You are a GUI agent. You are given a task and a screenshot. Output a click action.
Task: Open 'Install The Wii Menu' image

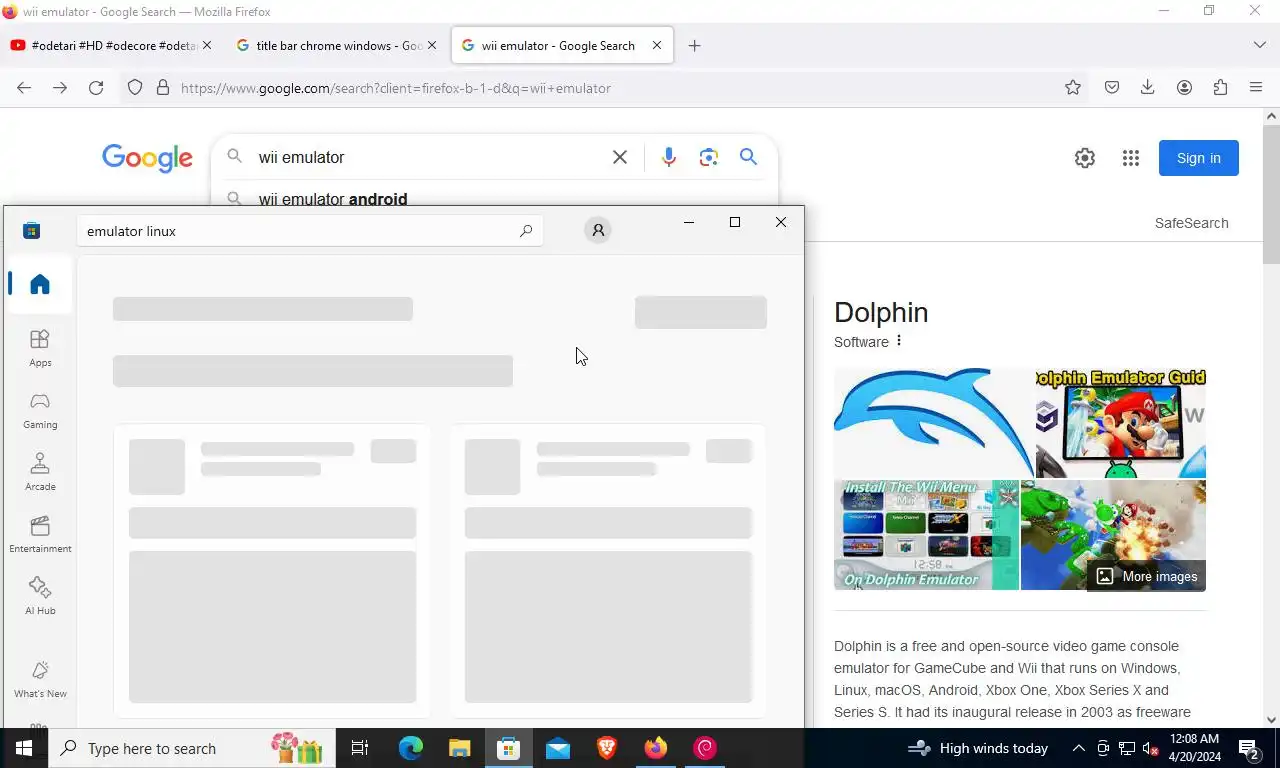click(926, 535)
